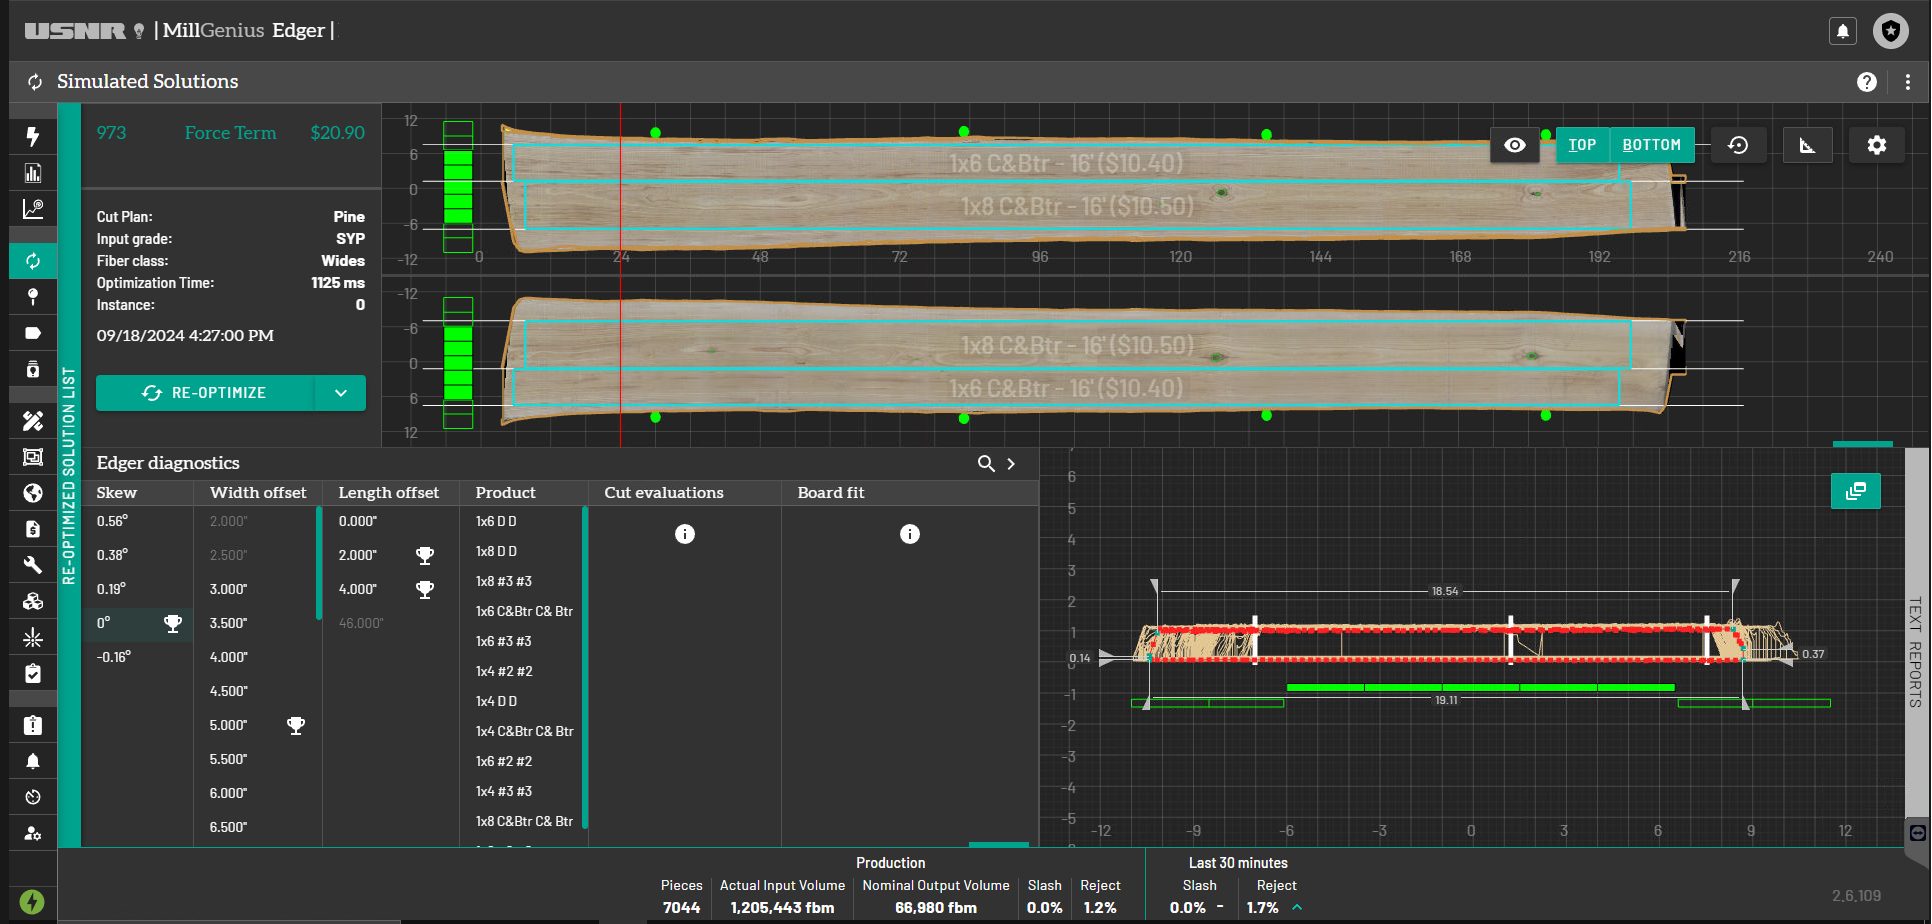Image resolution: width=1932 pixels, height=924 pixels.
Task: Click the Width offset column header
Action: 258,493
